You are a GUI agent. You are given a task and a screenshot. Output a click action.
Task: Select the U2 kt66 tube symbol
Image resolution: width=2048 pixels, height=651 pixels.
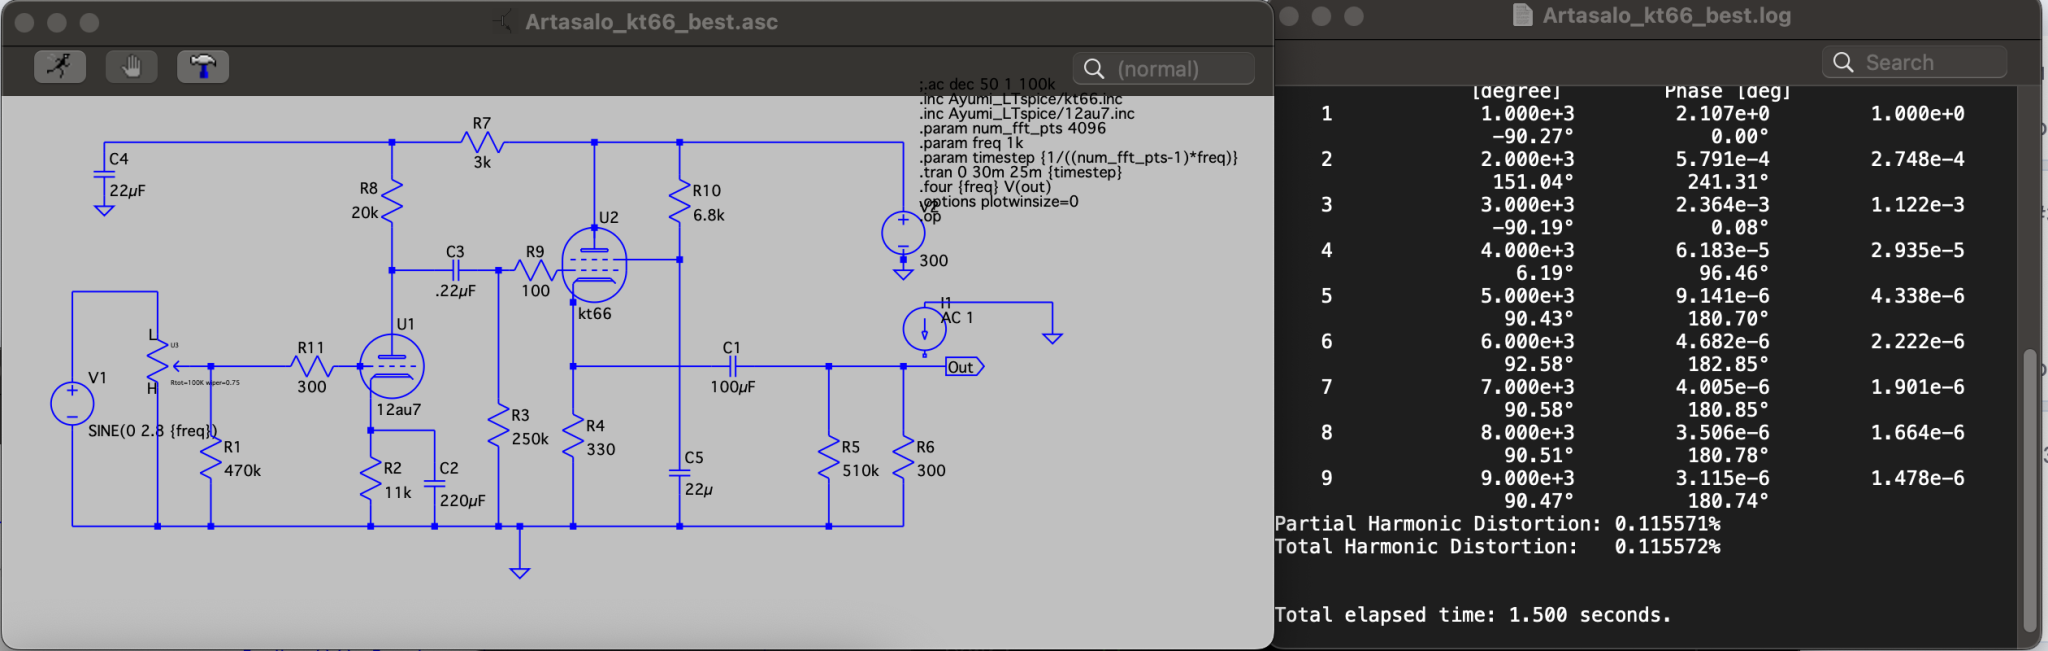pyautogui.click(x=594, y=265)
